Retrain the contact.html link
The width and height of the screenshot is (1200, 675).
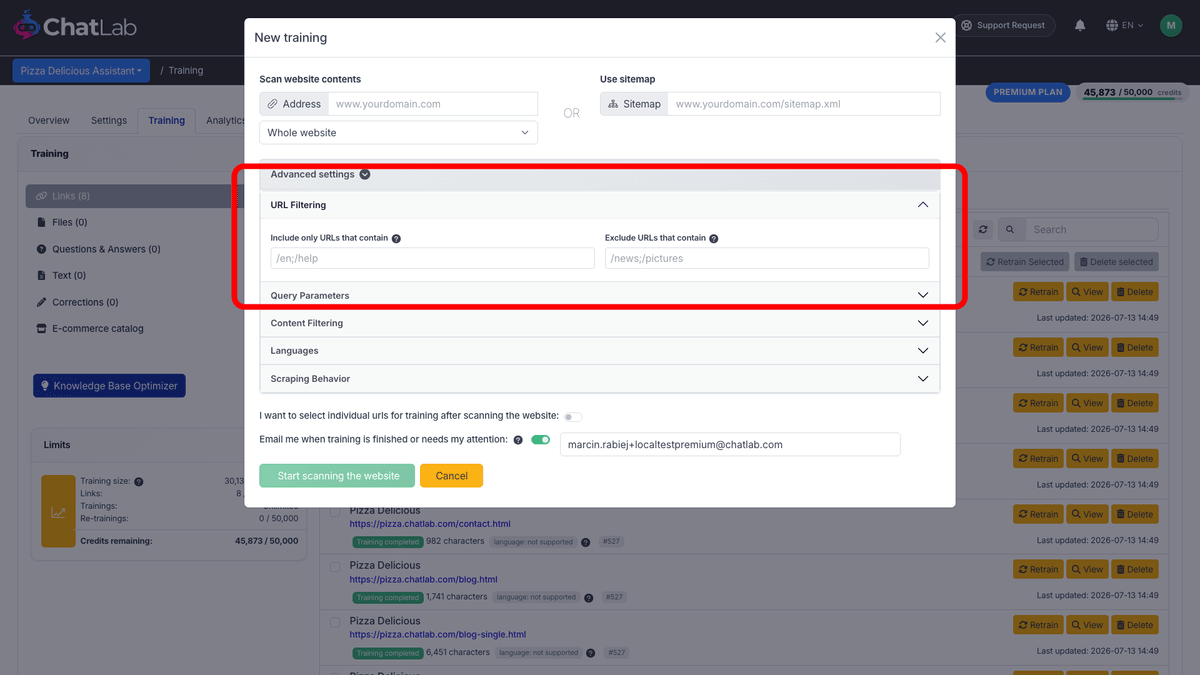pyautogui.click(x=1037, y=514)
